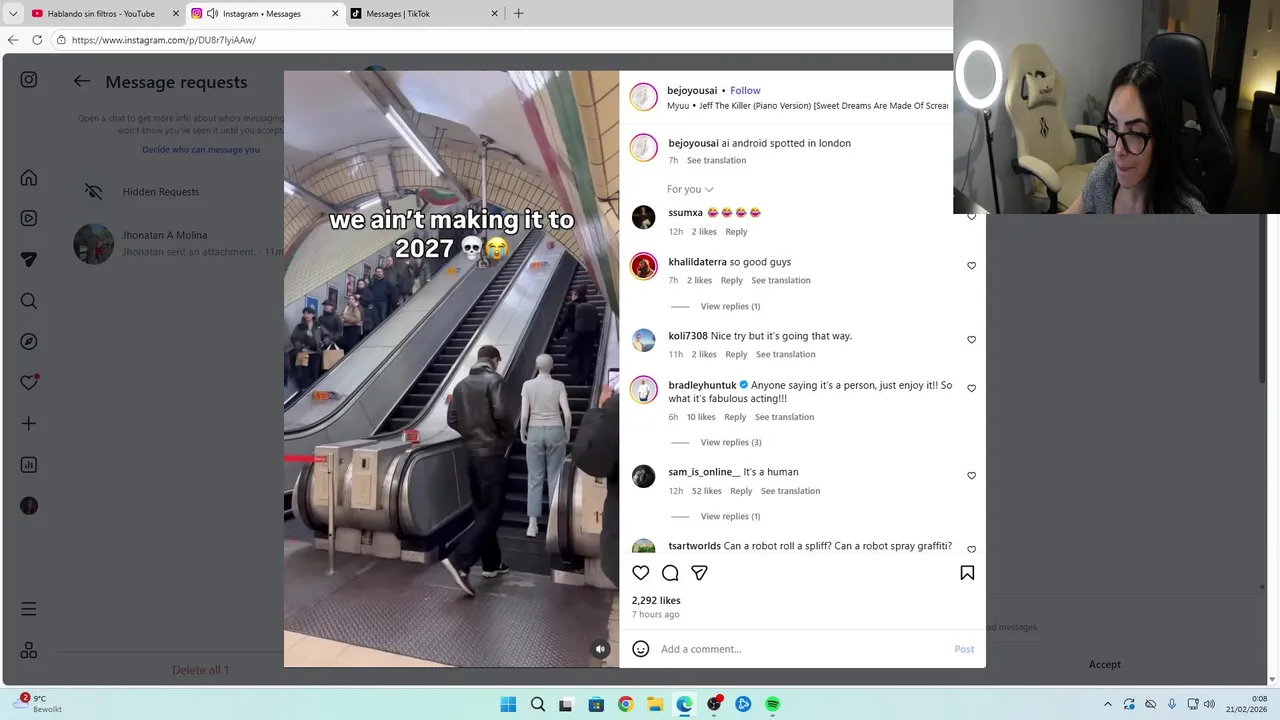Reload the page
This screenshot has height=720, width=1280.
point(37,40)
